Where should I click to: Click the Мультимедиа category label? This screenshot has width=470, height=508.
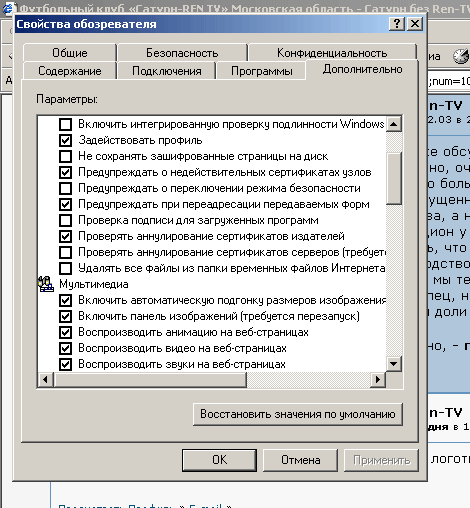click(94, 284)
